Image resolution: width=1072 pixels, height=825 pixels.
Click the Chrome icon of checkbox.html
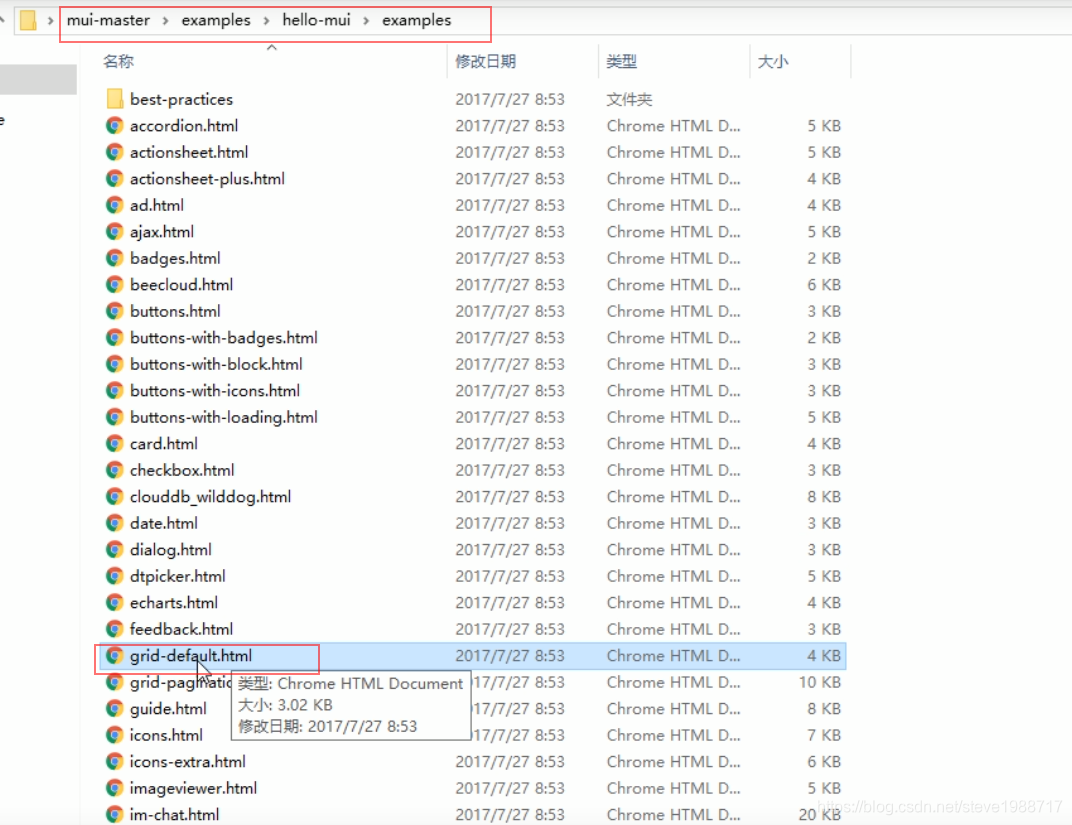pyautogui.click(x=115, y=470)
